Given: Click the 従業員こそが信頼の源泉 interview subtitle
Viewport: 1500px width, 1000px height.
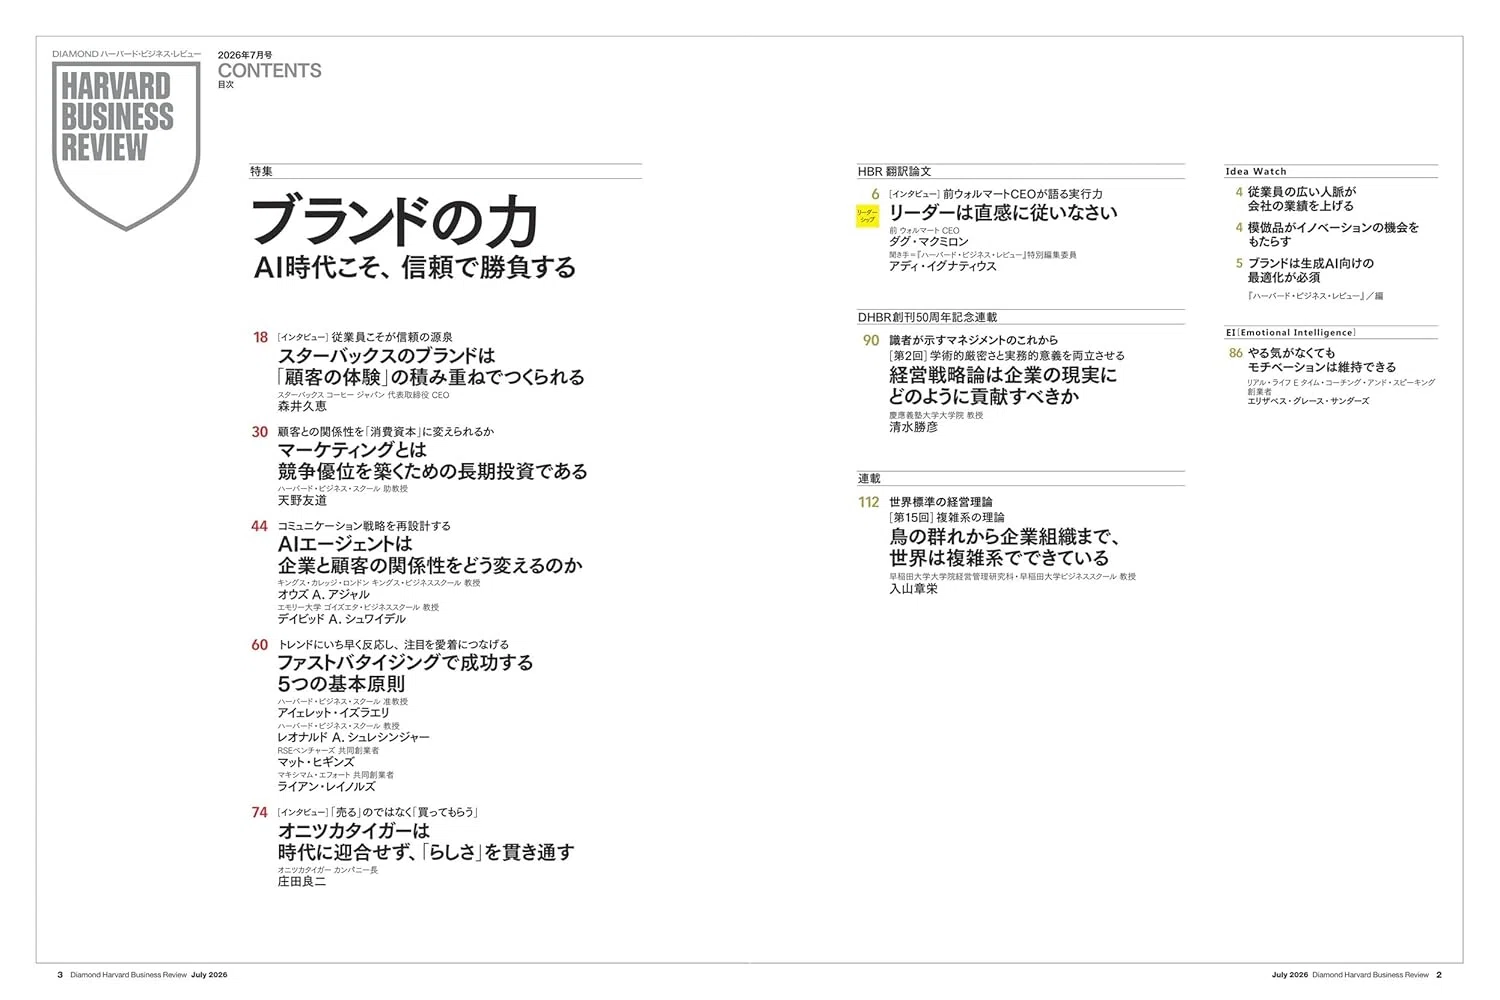Looking at the screenshot, I should pyautogui.click(x=392, y=338).
